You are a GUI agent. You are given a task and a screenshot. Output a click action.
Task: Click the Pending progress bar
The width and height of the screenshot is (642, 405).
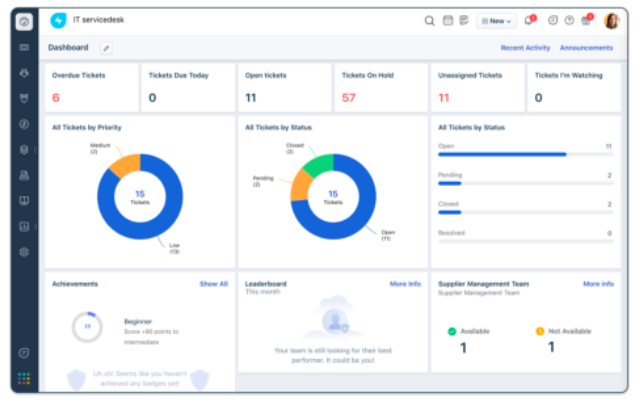click(526, 183)
